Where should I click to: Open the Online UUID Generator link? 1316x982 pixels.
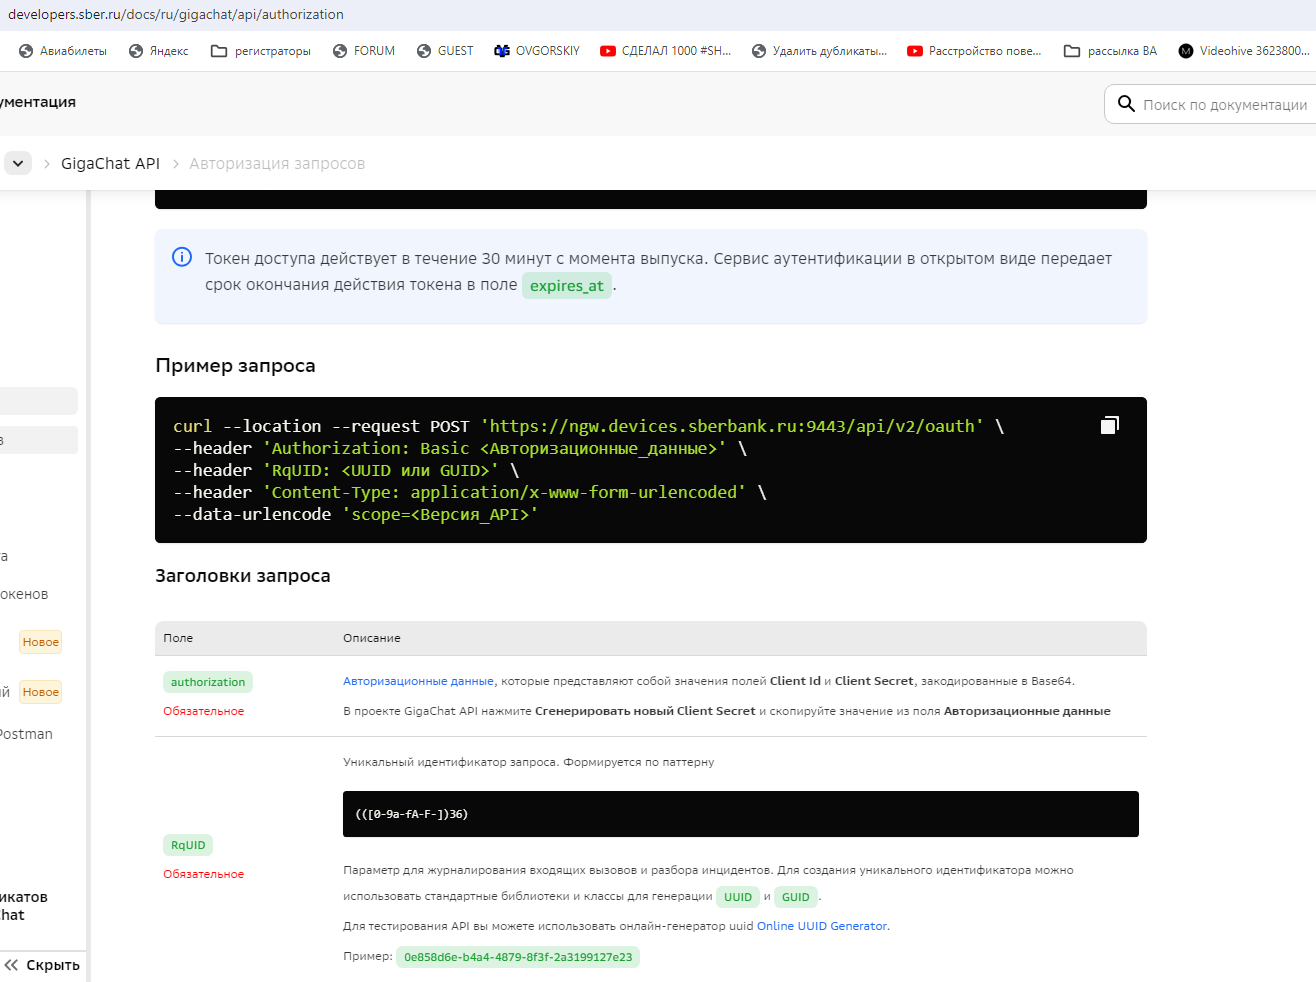pyautogui.click(x=822, y=926)
